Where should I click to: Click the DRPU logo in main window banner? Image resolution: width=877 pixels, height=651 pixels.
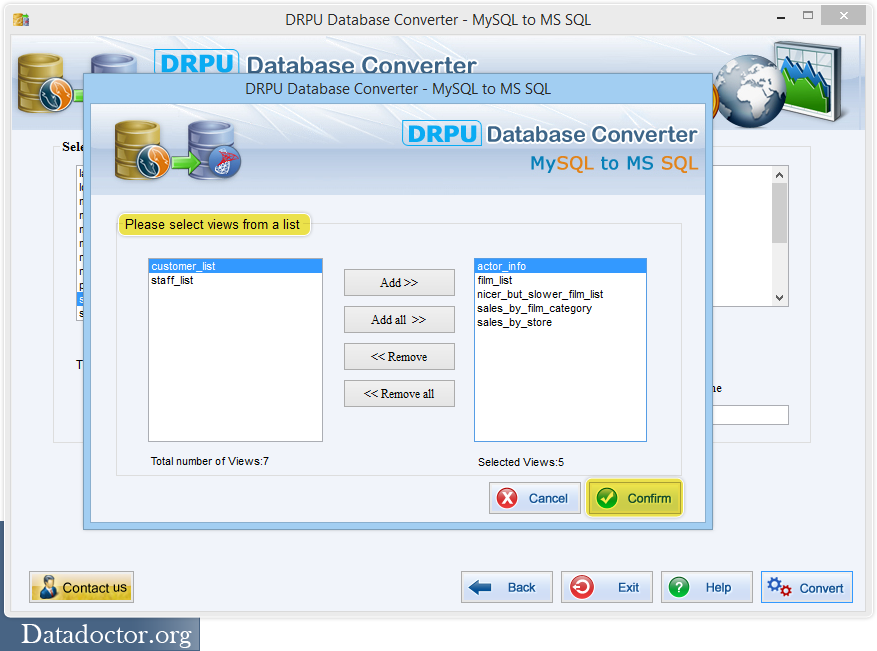[197, 62]
